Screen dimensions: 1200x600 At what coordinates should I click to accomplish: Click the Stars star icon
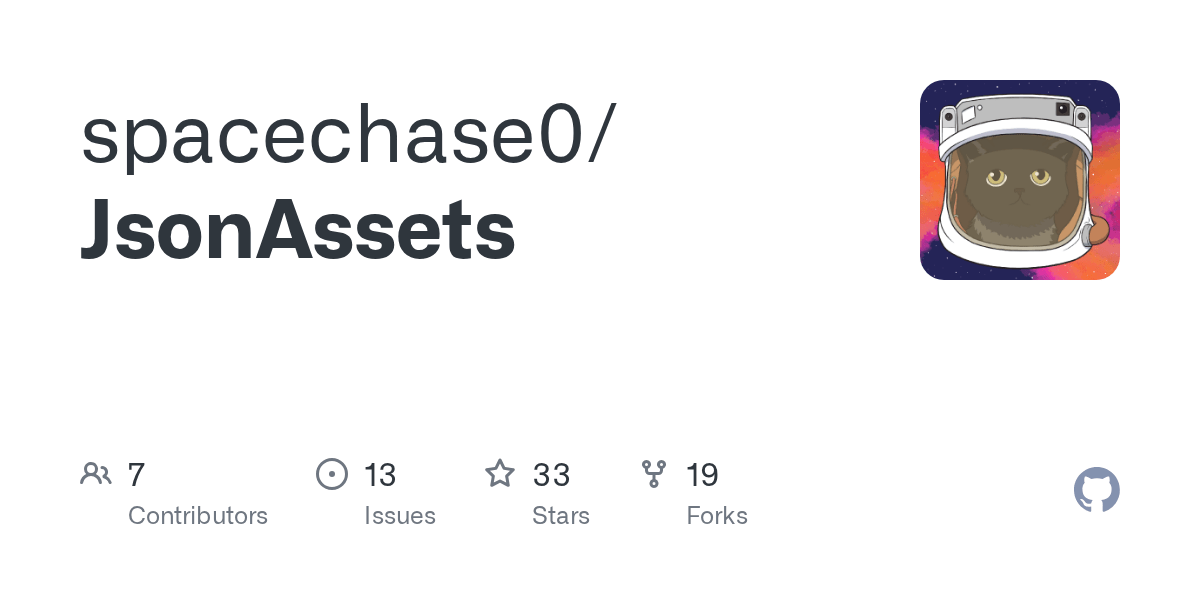click(500, 474)
